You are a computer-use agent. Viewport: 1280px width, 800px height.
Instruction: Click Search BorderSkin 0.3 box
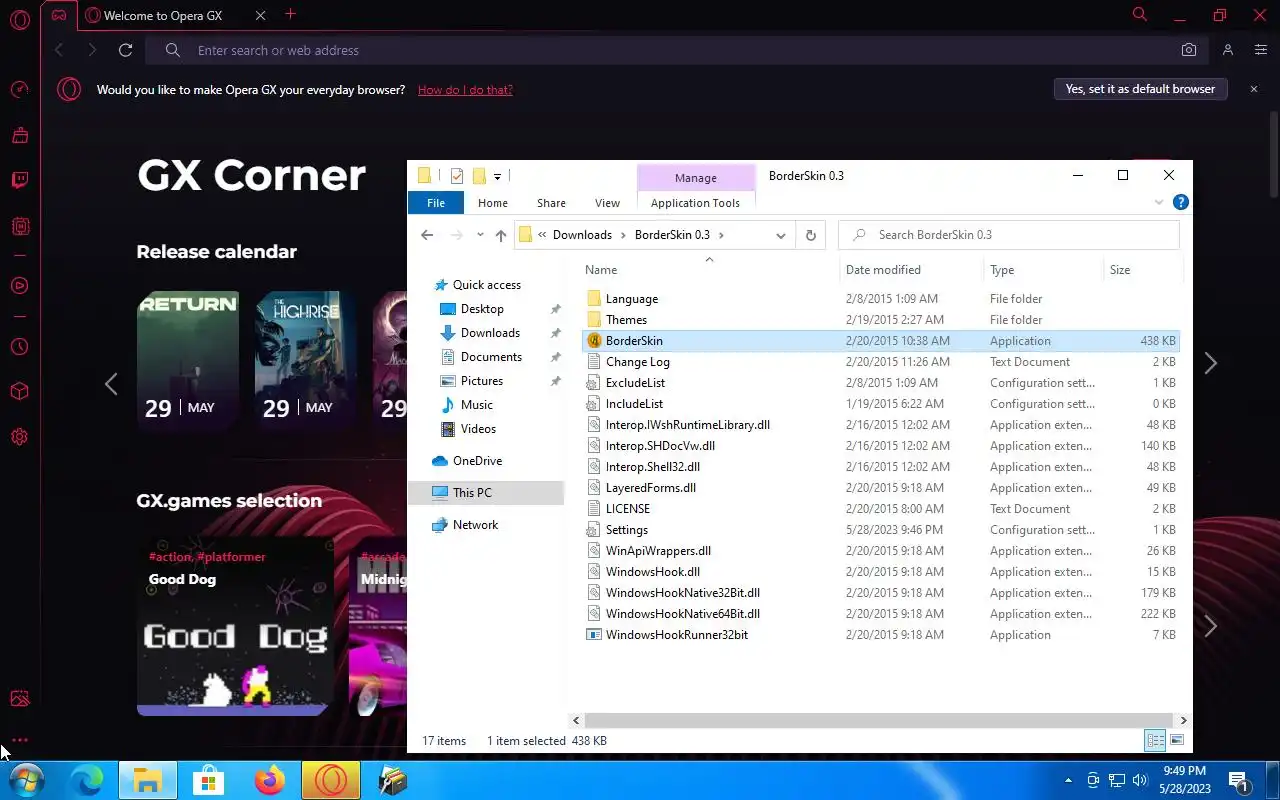[1009, 235]
